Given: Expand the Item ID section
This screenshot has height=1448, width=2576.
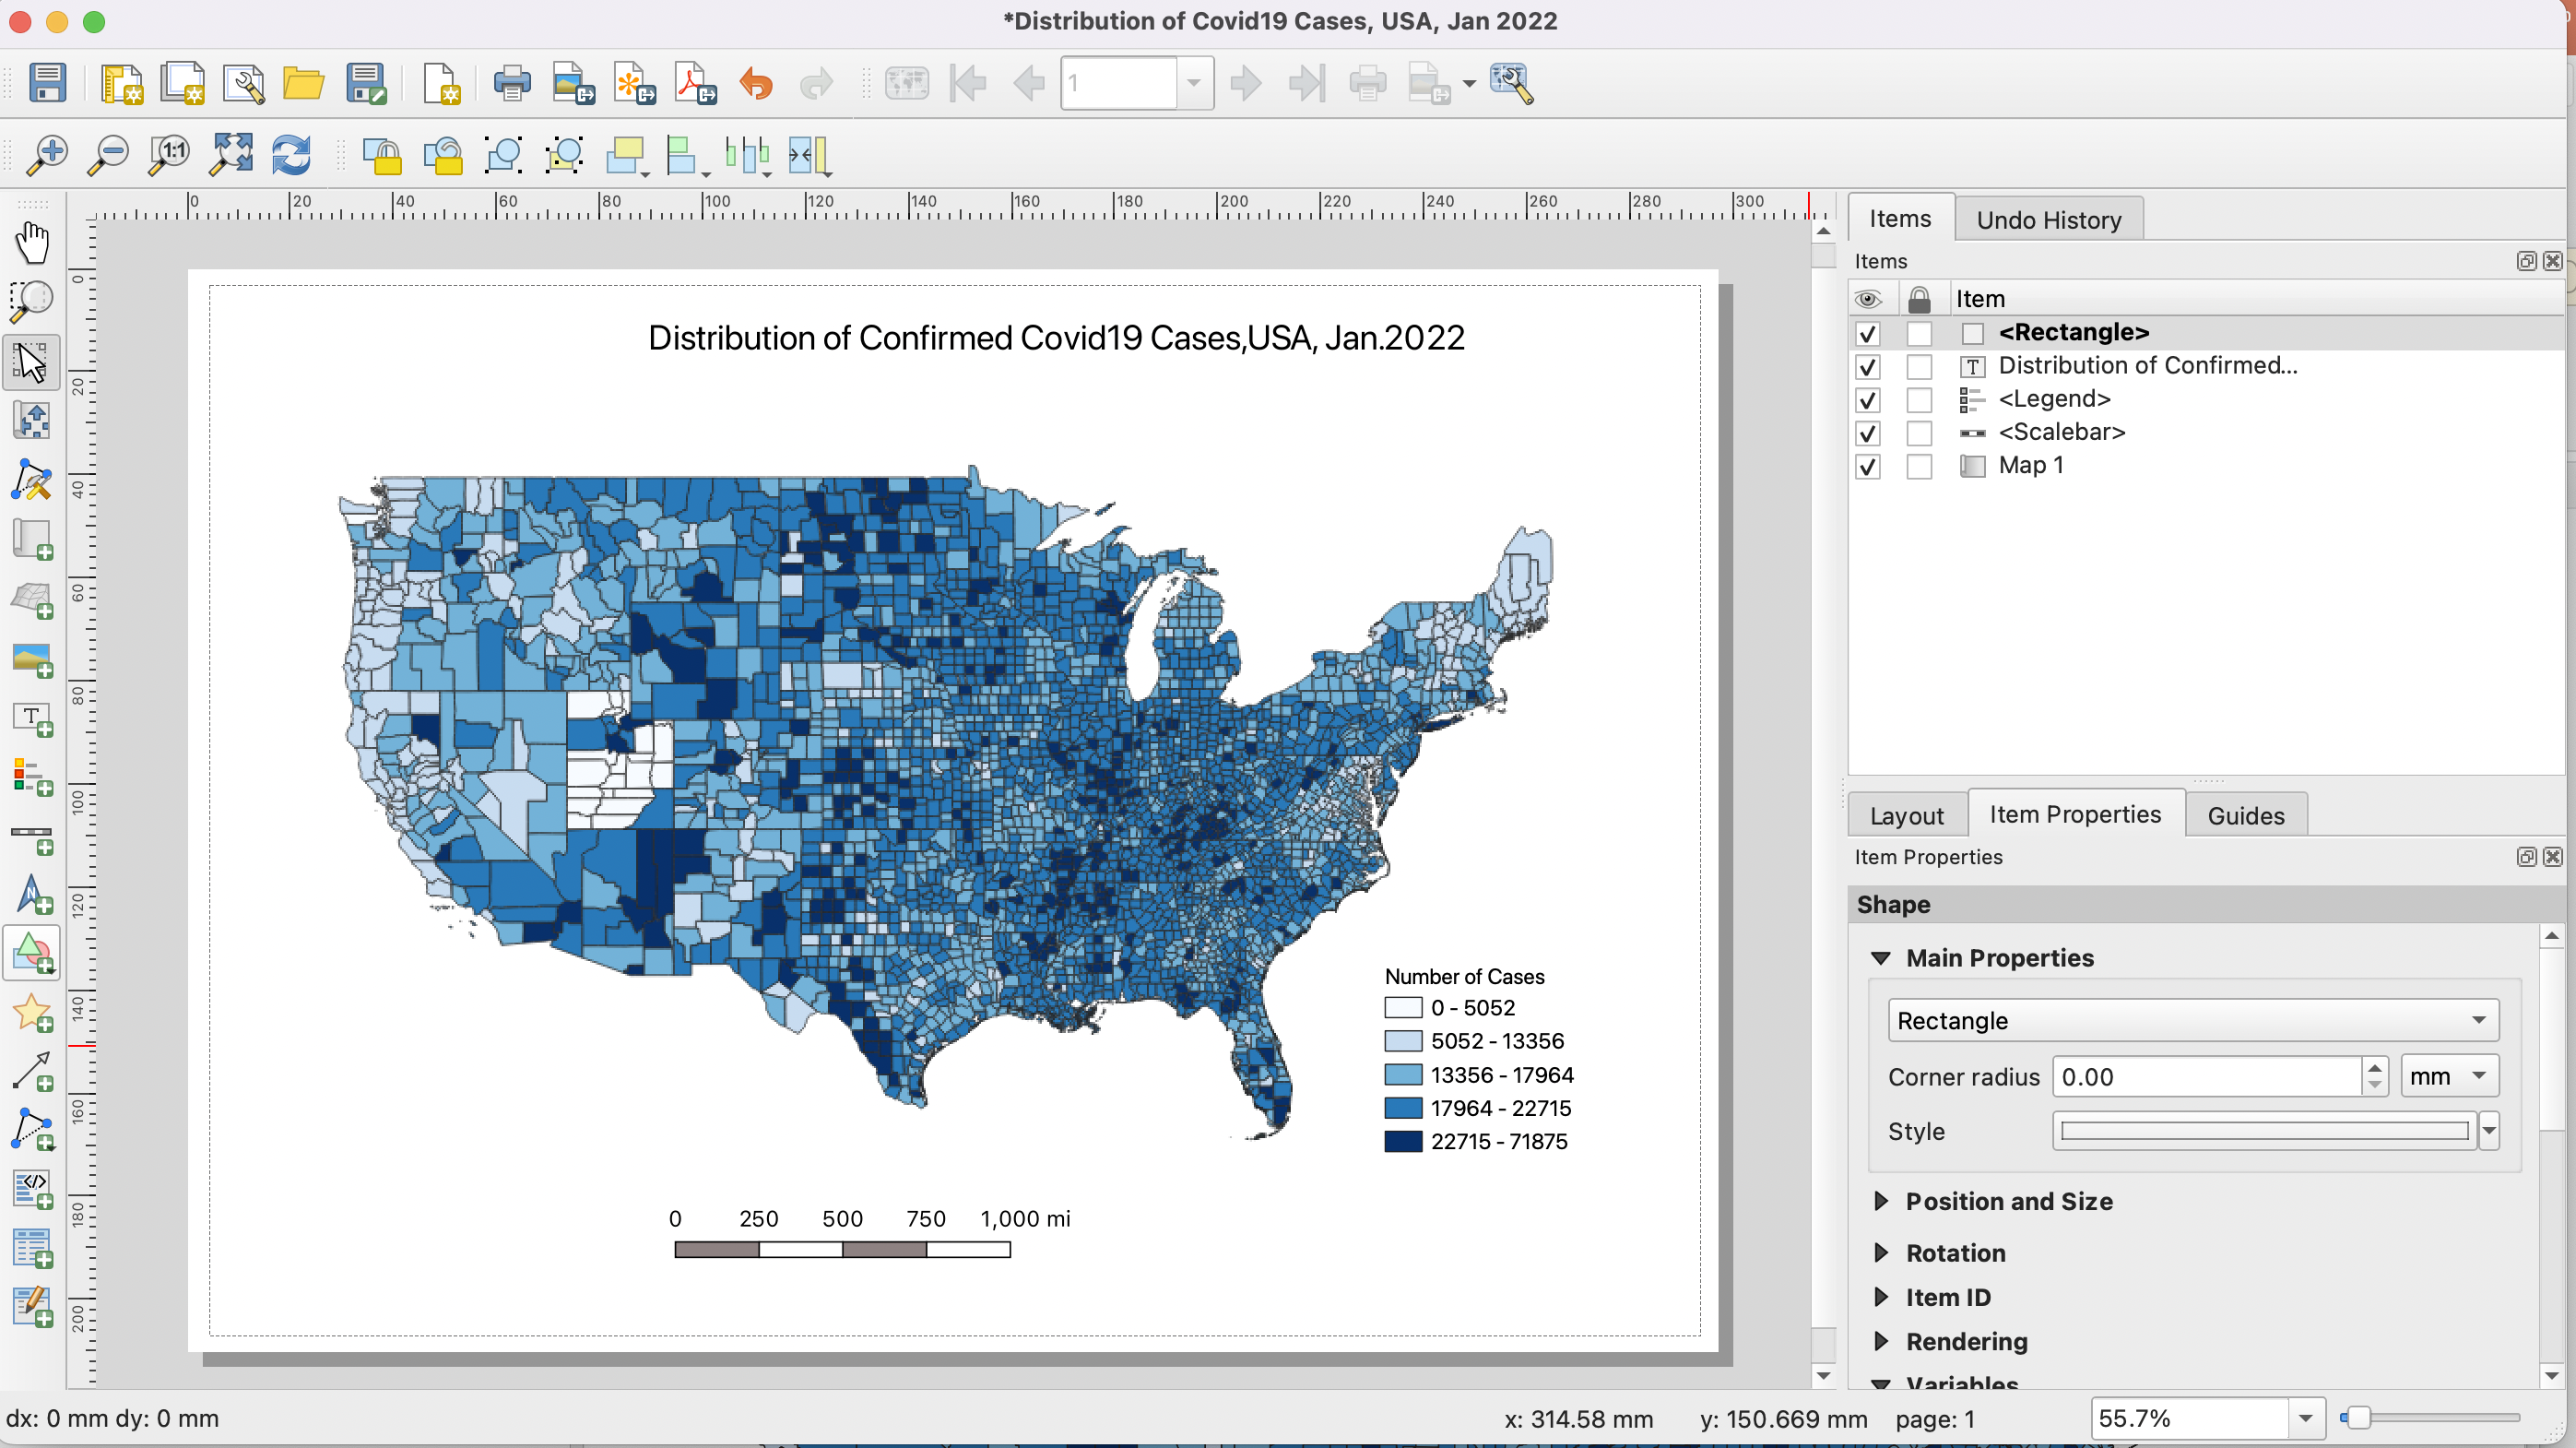Looking at the screenshot, I should 1880,1297.
